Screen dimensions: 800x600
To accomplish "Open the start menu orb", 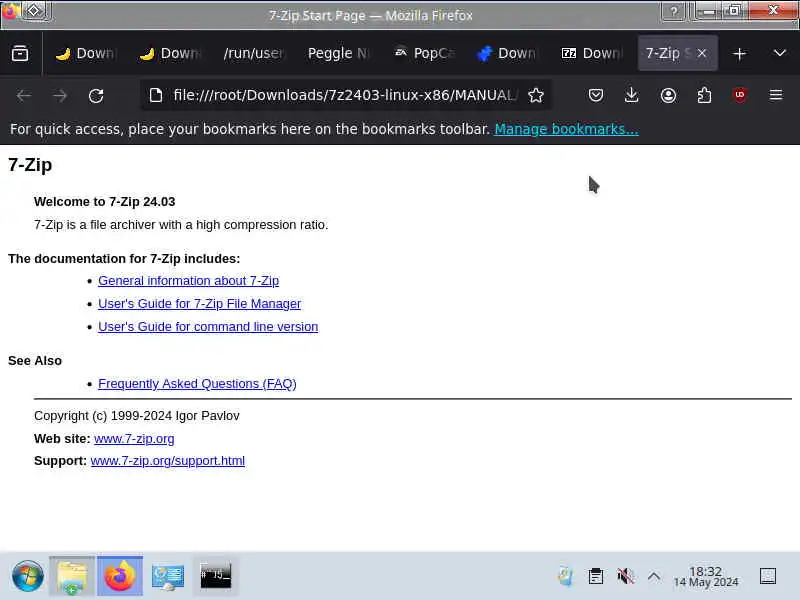I will [28, 576].
